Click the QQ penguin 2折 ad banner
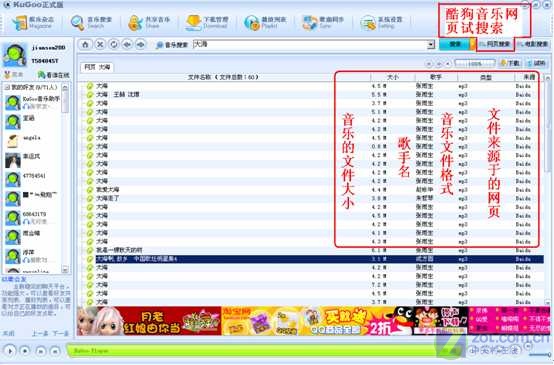This screenshot has height=365, width=554. (x=358, y=321)
